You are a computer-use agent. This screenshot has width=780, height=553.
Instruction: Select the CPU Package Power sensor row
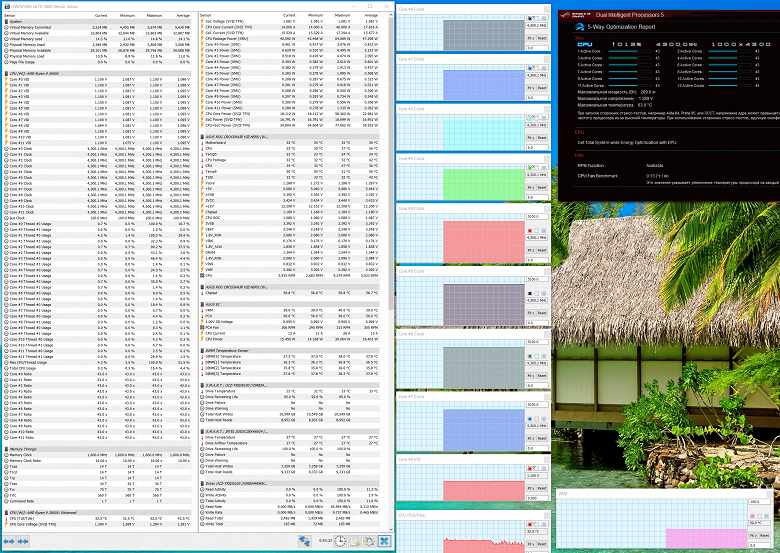click(x=290, y=38)
